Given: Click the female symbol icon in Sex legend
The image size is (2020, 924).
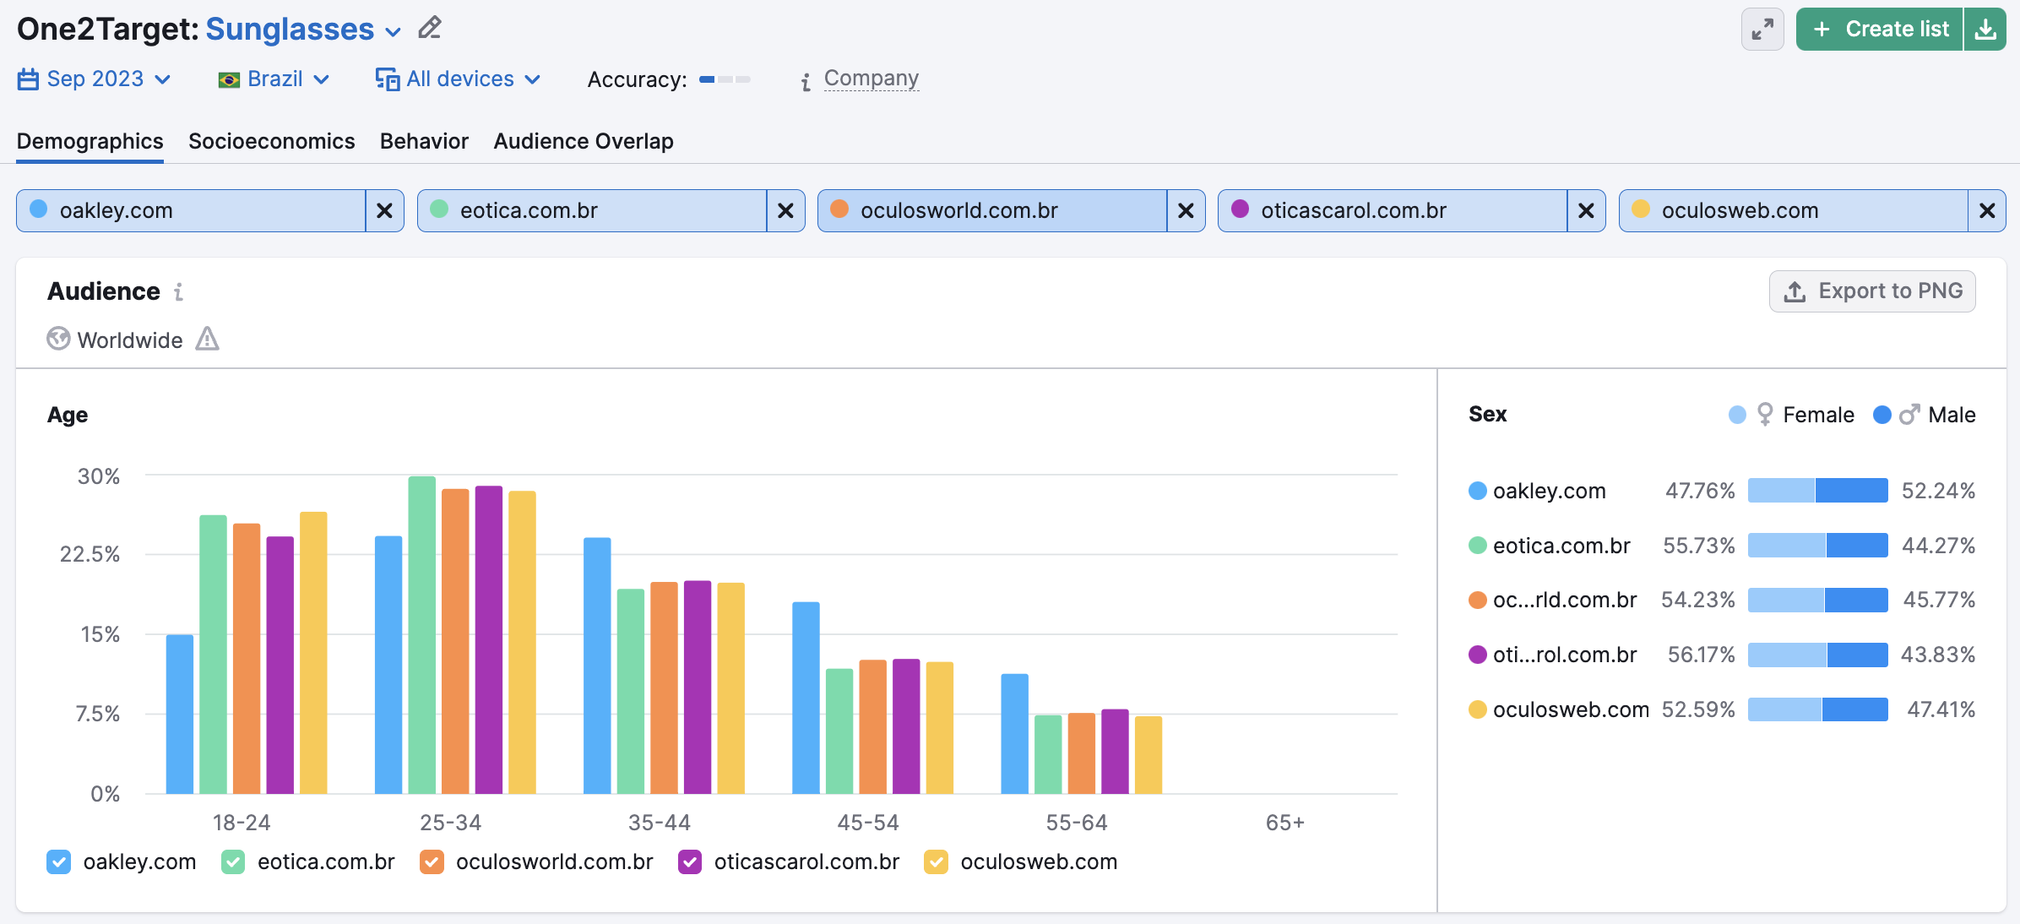Looking at the screenshot, I should pos(1765,414).
